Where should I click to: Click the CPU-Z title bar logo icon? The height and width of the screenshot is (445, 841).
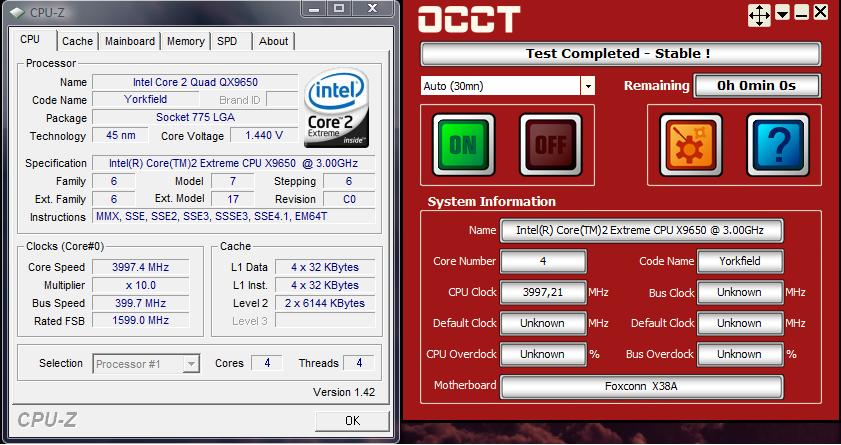click(x=17, y=12)
